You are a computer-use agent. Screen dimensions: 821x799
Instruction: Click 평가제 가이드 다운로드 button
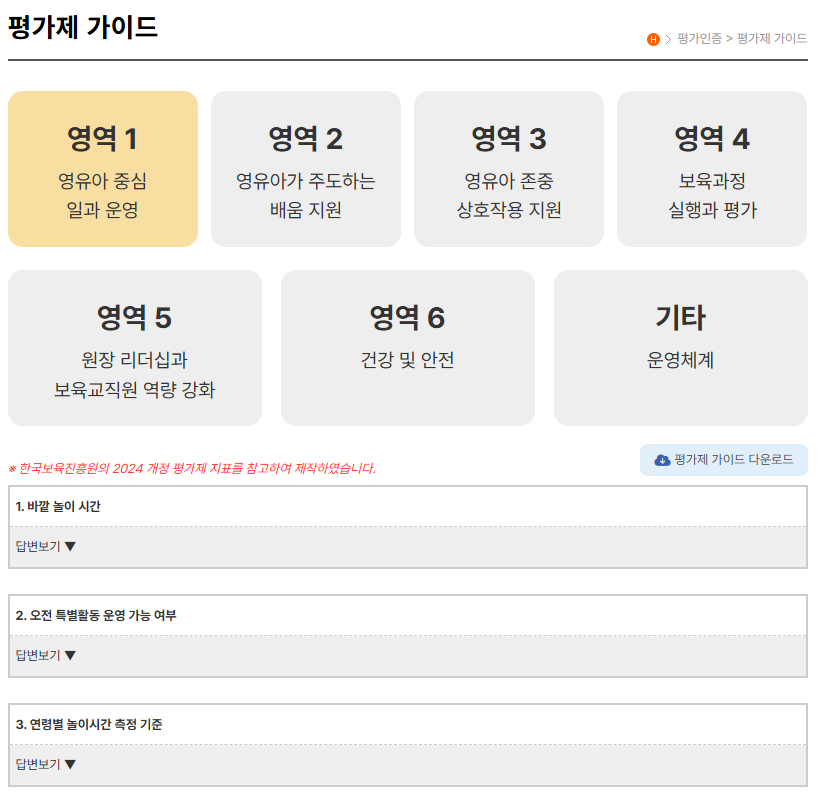(x=724, y=460)
